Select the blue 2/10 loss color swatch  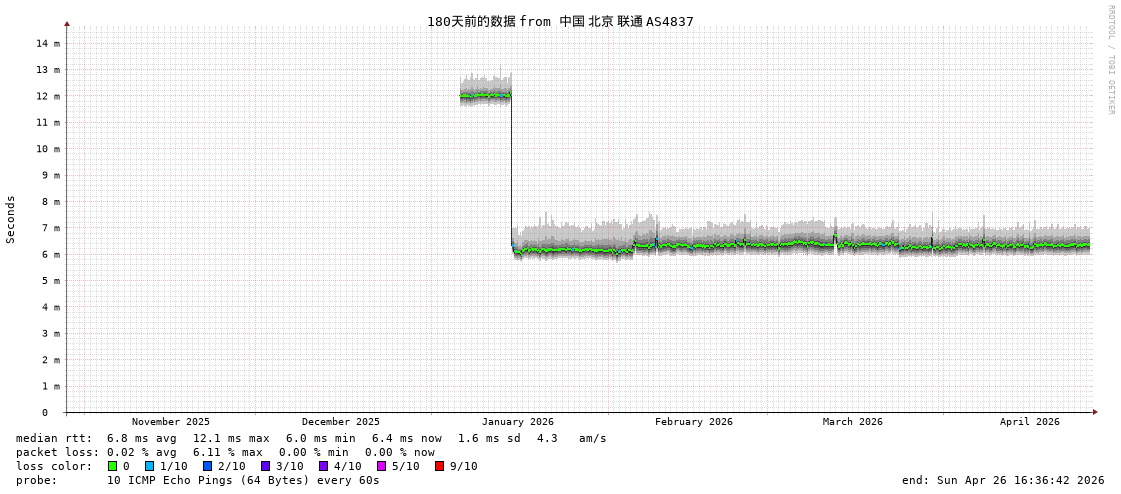coord(207,466)
